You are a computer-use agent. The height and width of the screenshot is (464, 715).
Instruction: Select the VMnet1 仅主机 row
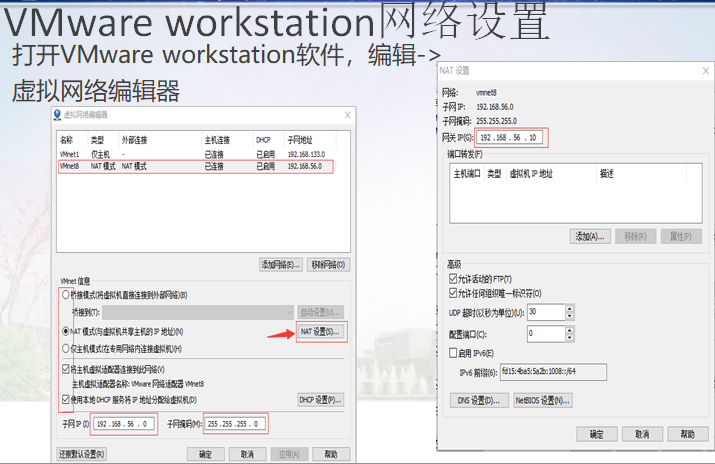(196, 155)
